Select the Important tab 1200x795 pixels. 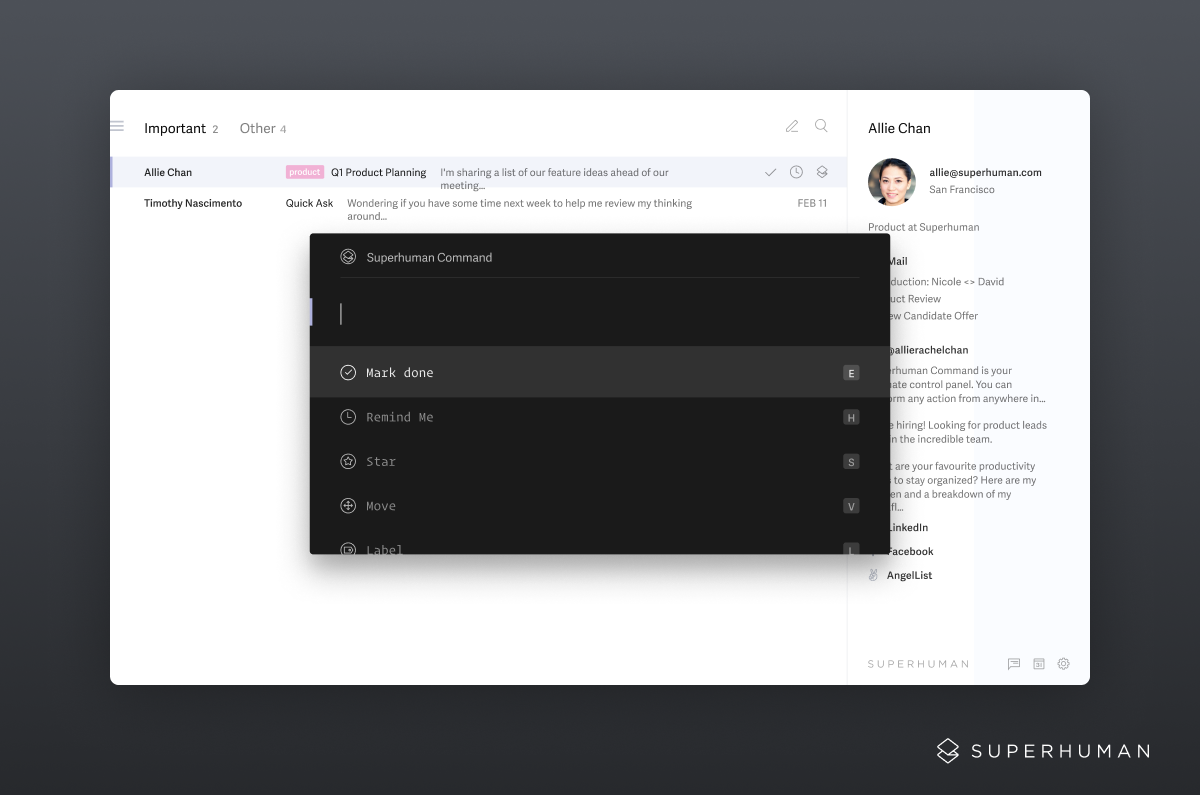[x=175, y=128]
